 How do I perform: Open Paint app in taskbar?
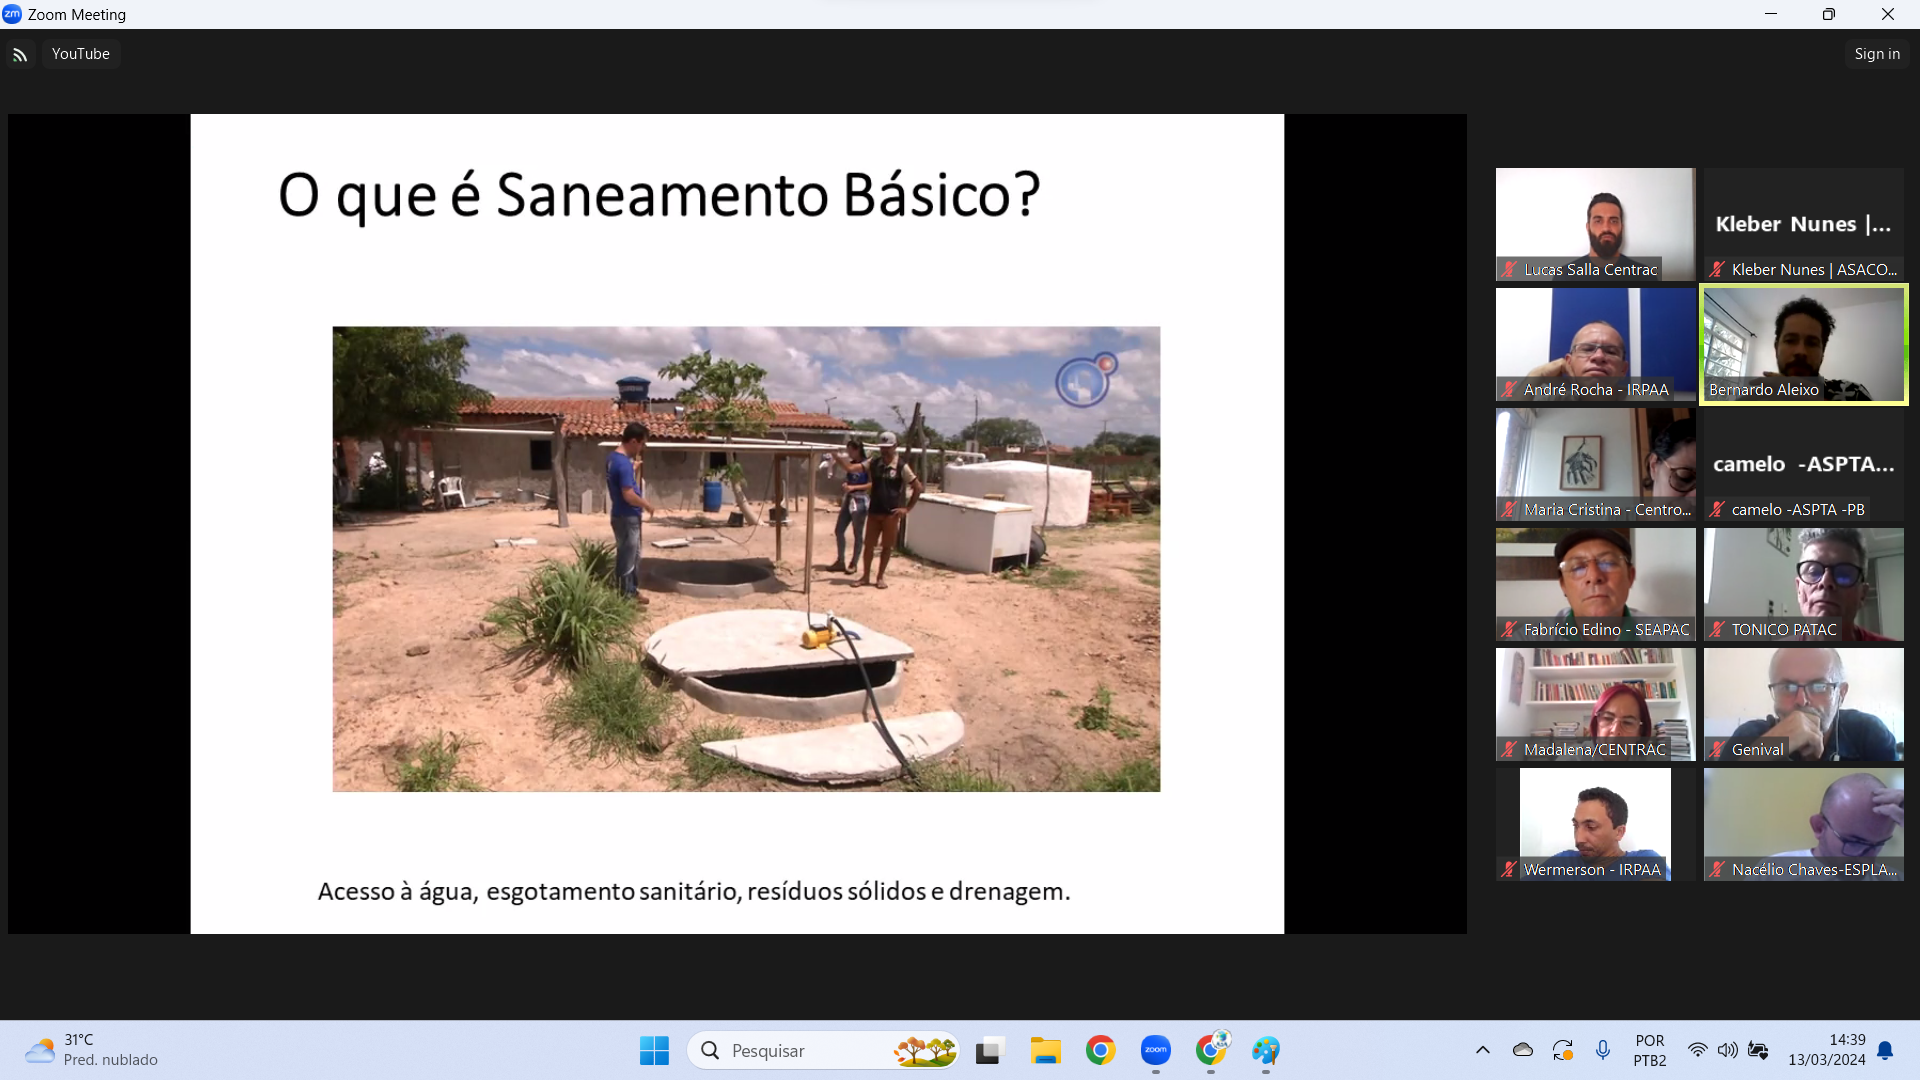[1265, 1050]
